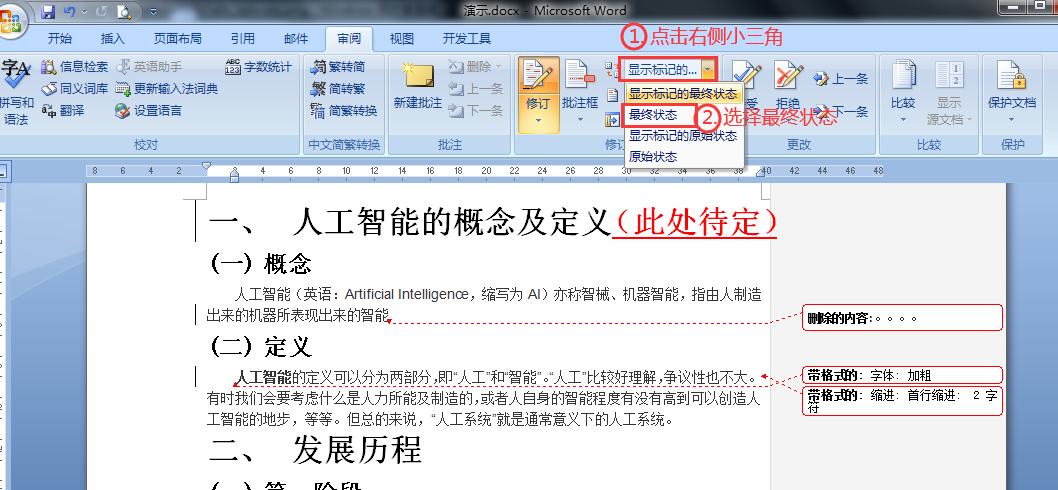
Task: Open print preview from quick access toolbar
Action: 124,11
